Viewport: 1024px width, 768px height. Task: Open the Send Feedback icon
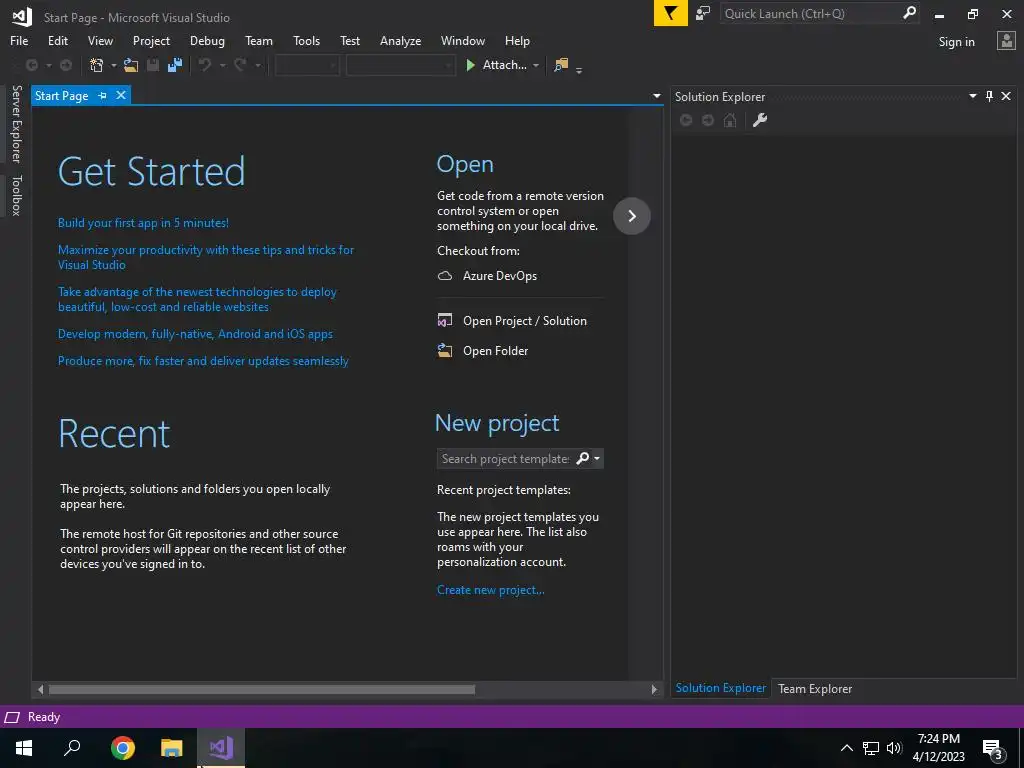click(x=703, y=13)
